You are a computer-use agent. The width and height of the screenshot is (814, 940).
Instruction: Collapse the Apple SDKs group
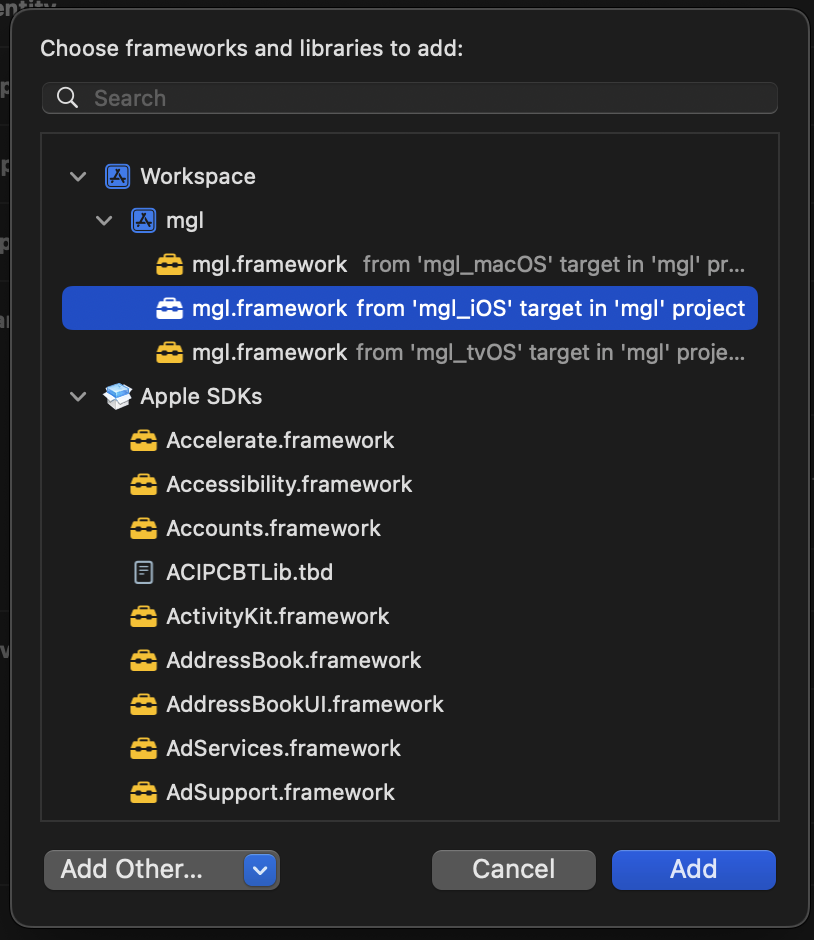click(x=79, y=396)
